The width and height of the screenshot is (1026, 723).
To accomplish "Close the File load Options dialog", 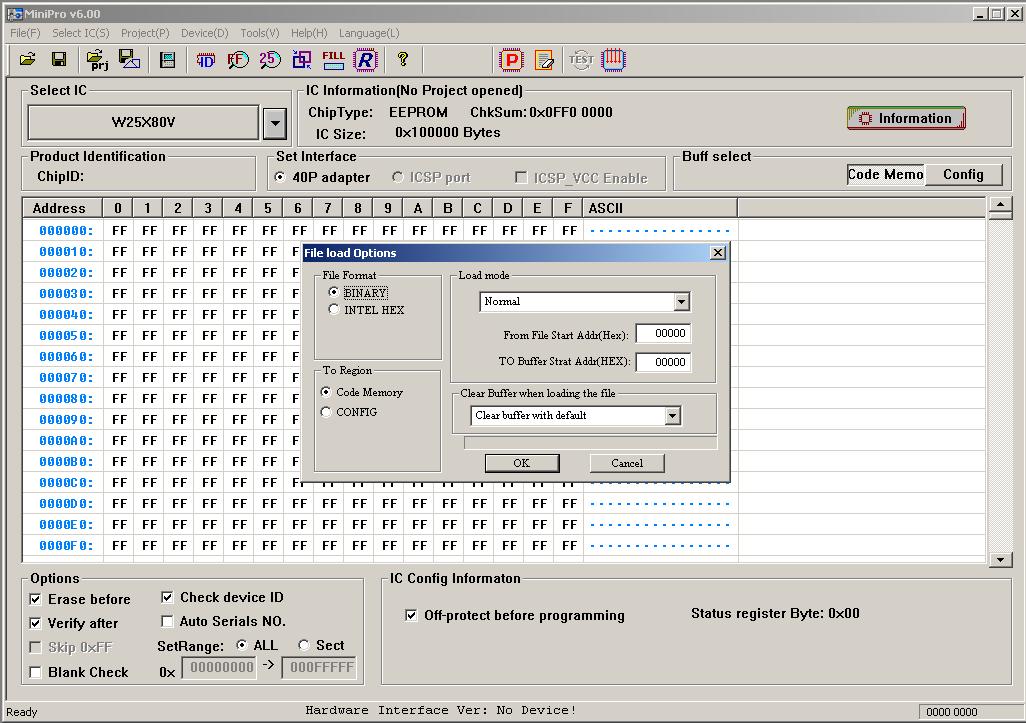I will click(x=718, y=253).
